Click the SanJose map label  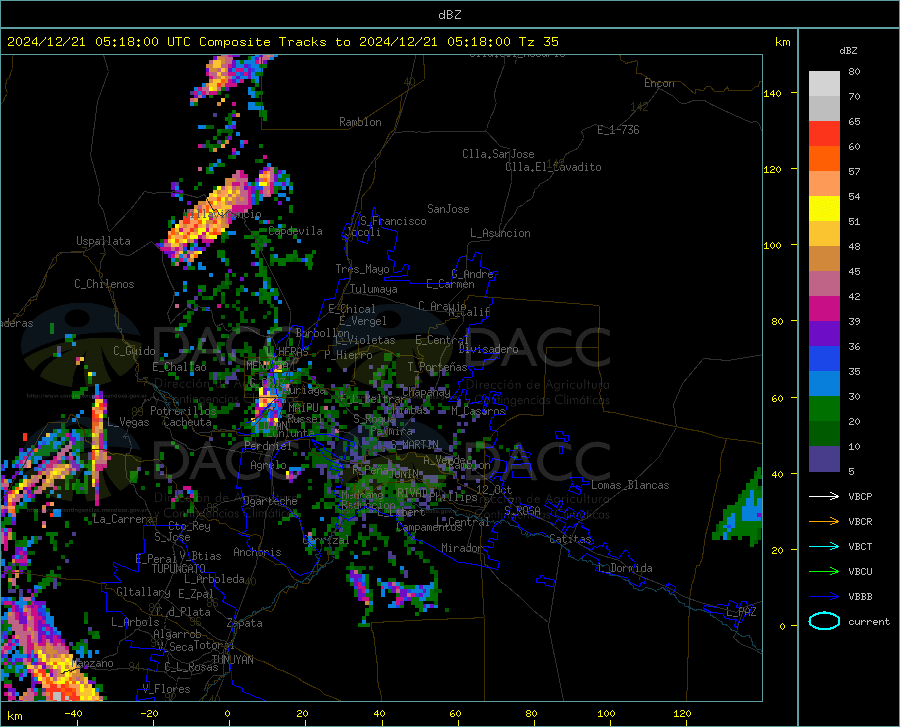click(x=448, y=209)
